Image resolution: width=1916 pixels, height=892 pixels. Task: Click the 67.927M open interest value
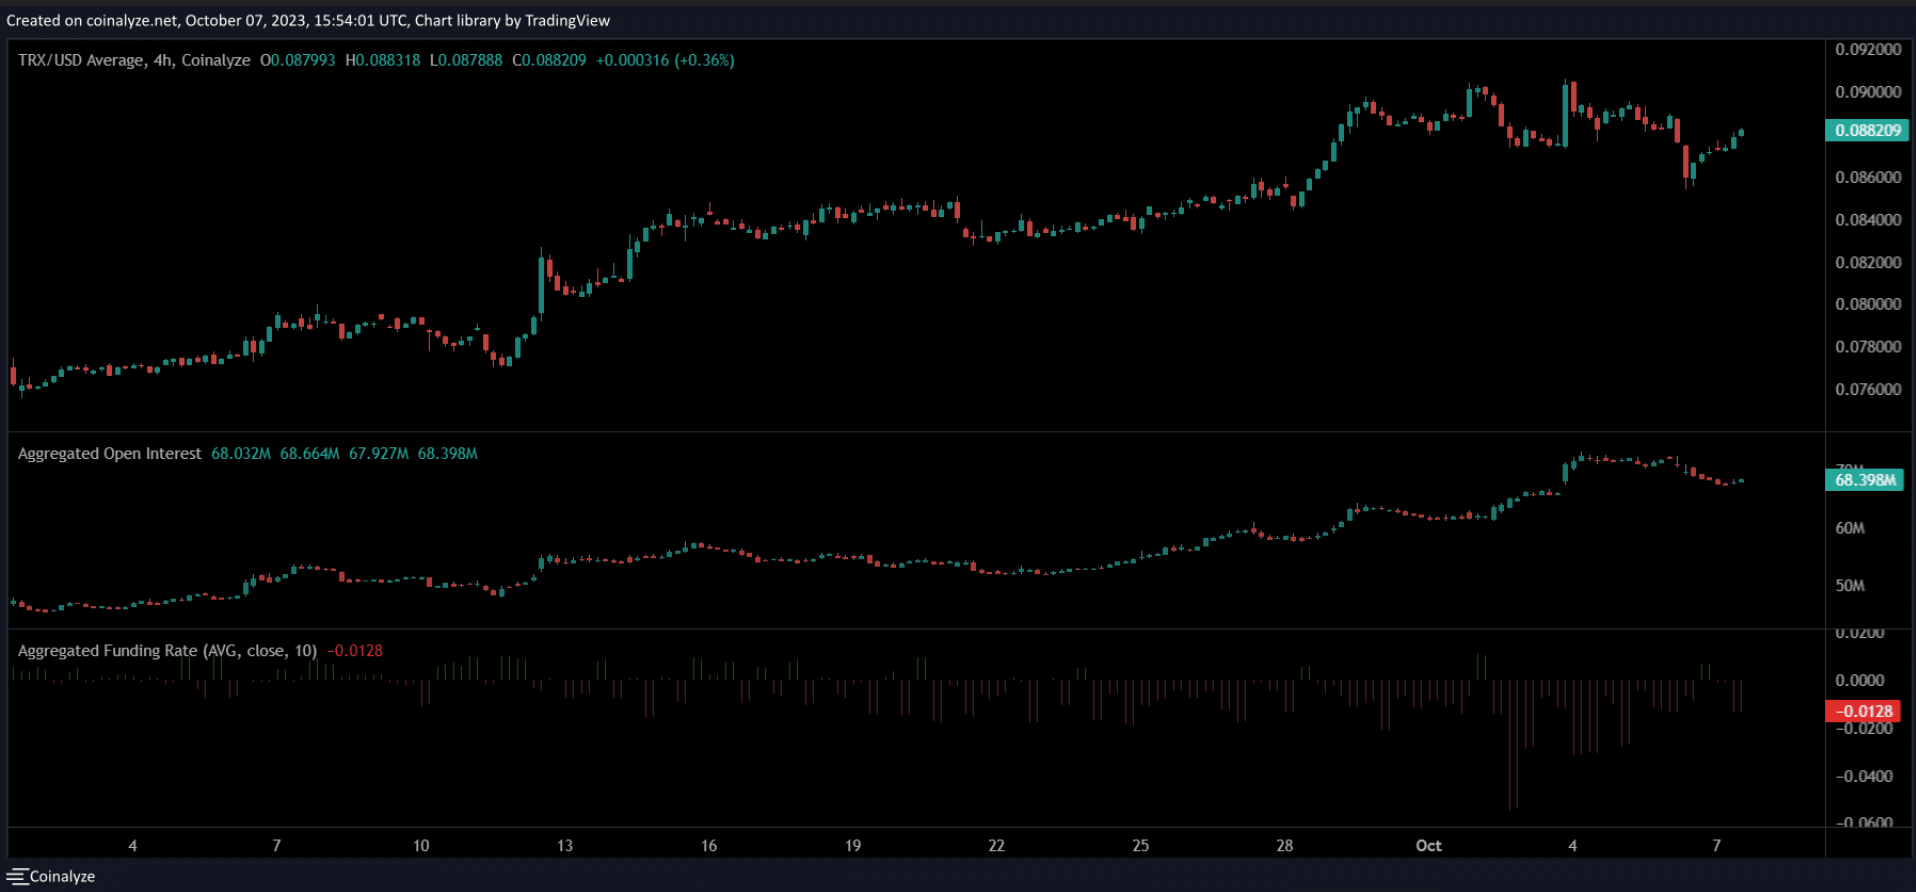tap(379, 454)
